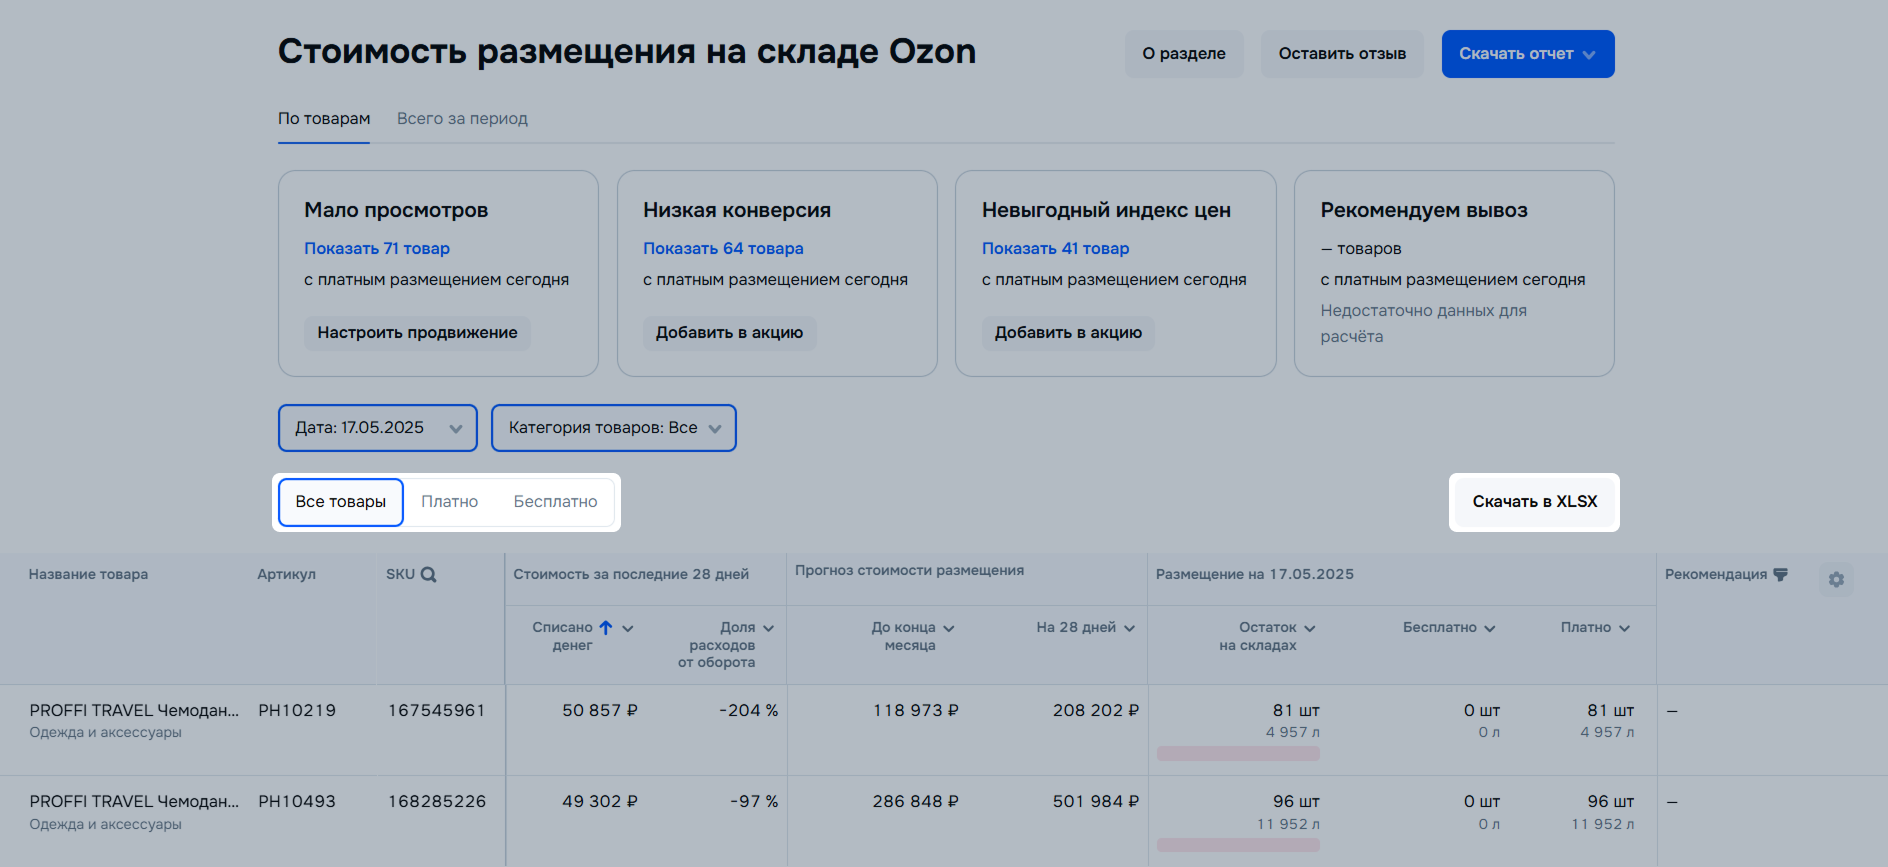The image size is (1888, 867).
Task: Click SKU value 167545961
Action: click(x=437, y=711)
